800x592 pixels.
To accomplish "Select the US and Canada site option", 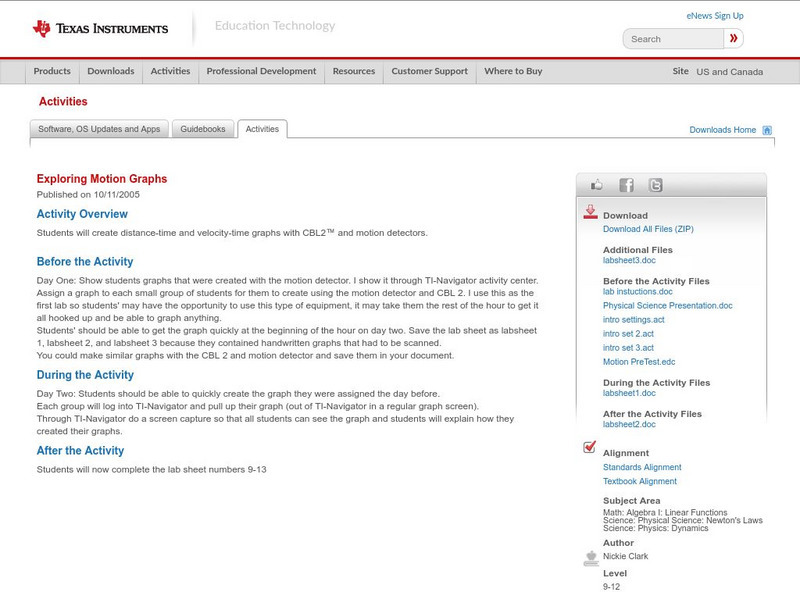I will coord(730,72).
